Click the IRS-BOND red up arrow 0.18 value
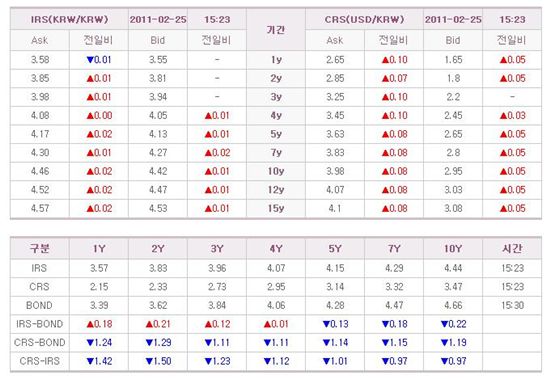The width and height of the screenshot is (550, 379). click(x=99, y=324)
